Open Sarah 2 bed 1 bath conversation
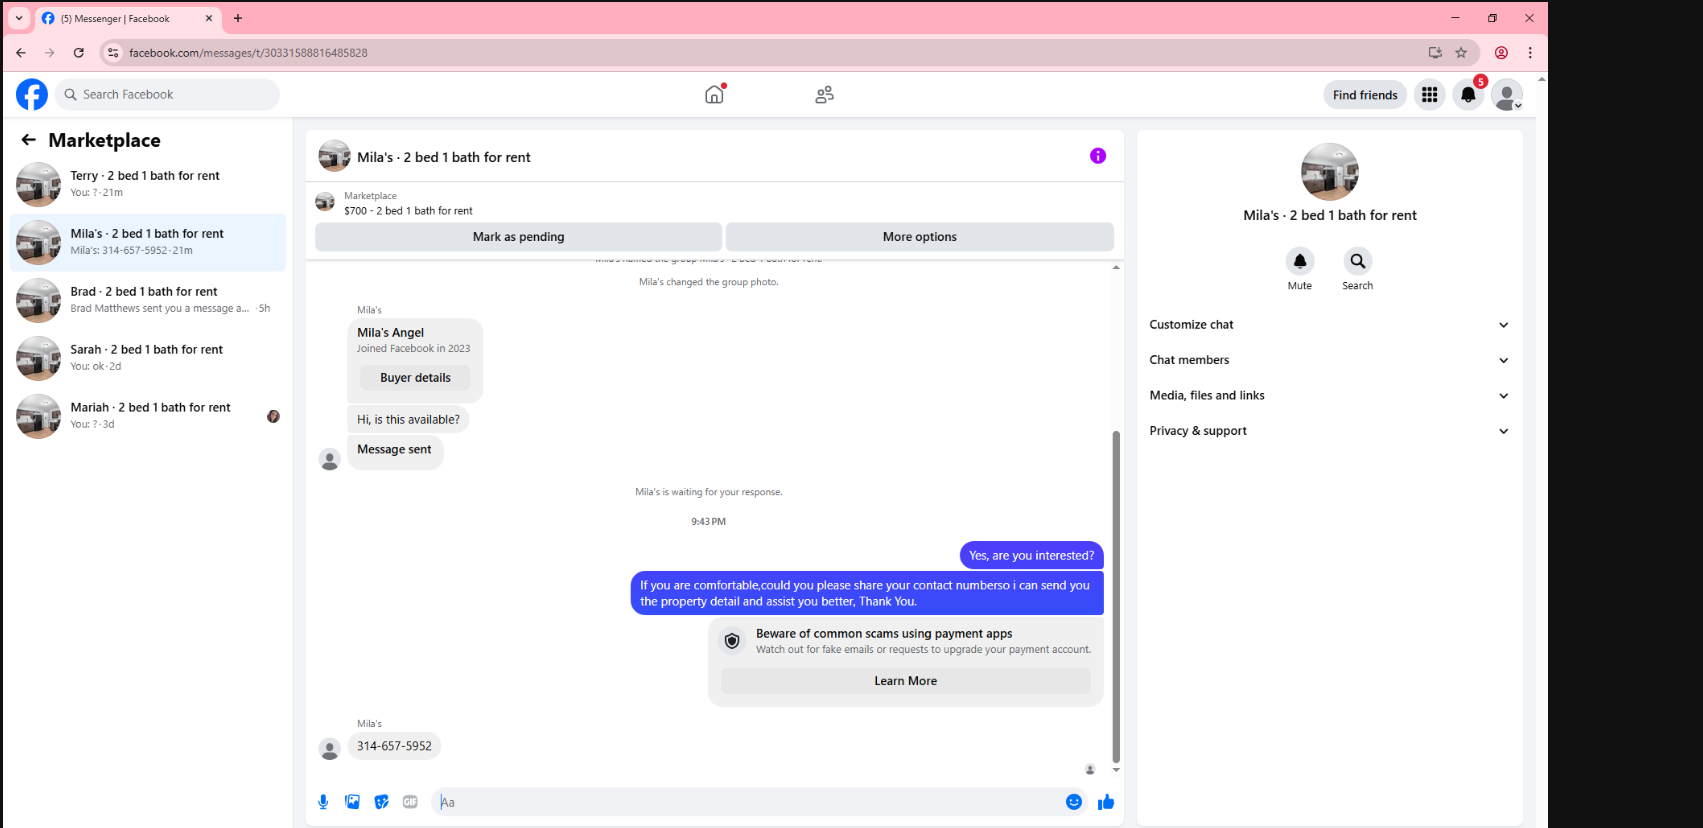This screenshot has height=828, width=1703. (x=148, y=358)
